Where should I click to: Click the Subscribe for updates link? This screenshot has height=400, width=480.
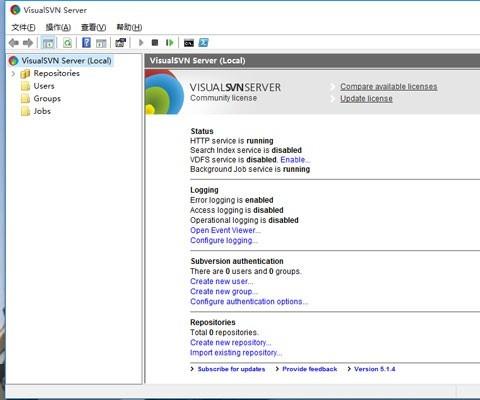231,369
